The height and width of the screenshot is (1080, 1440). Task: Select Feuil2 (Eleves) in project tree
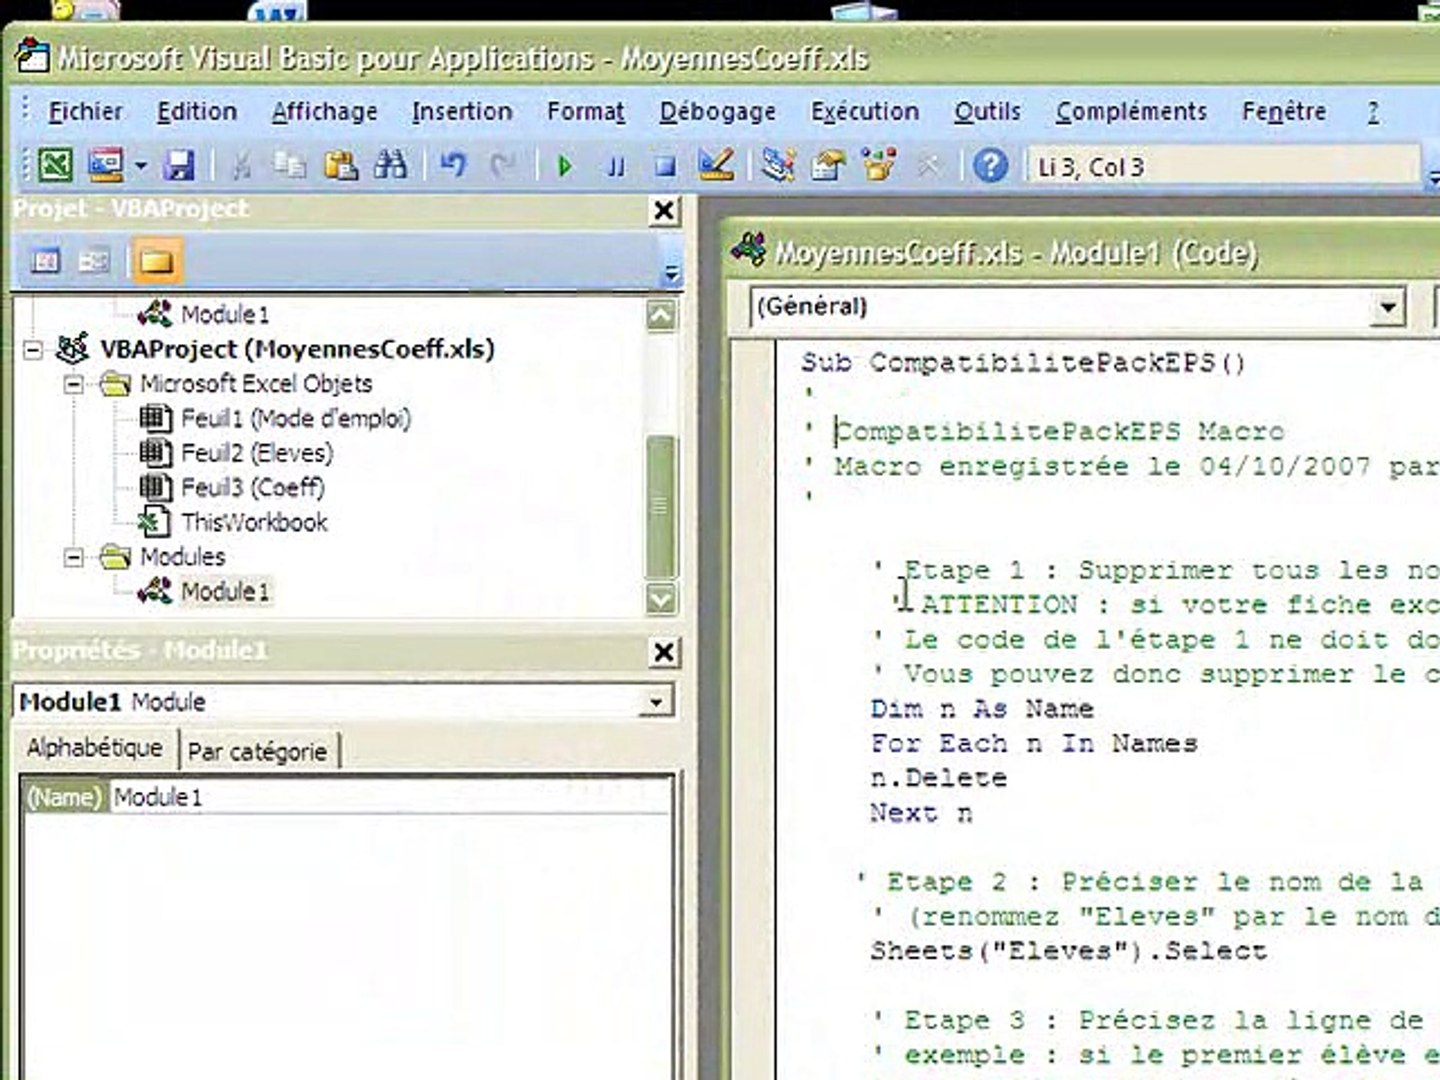(257, 453)
